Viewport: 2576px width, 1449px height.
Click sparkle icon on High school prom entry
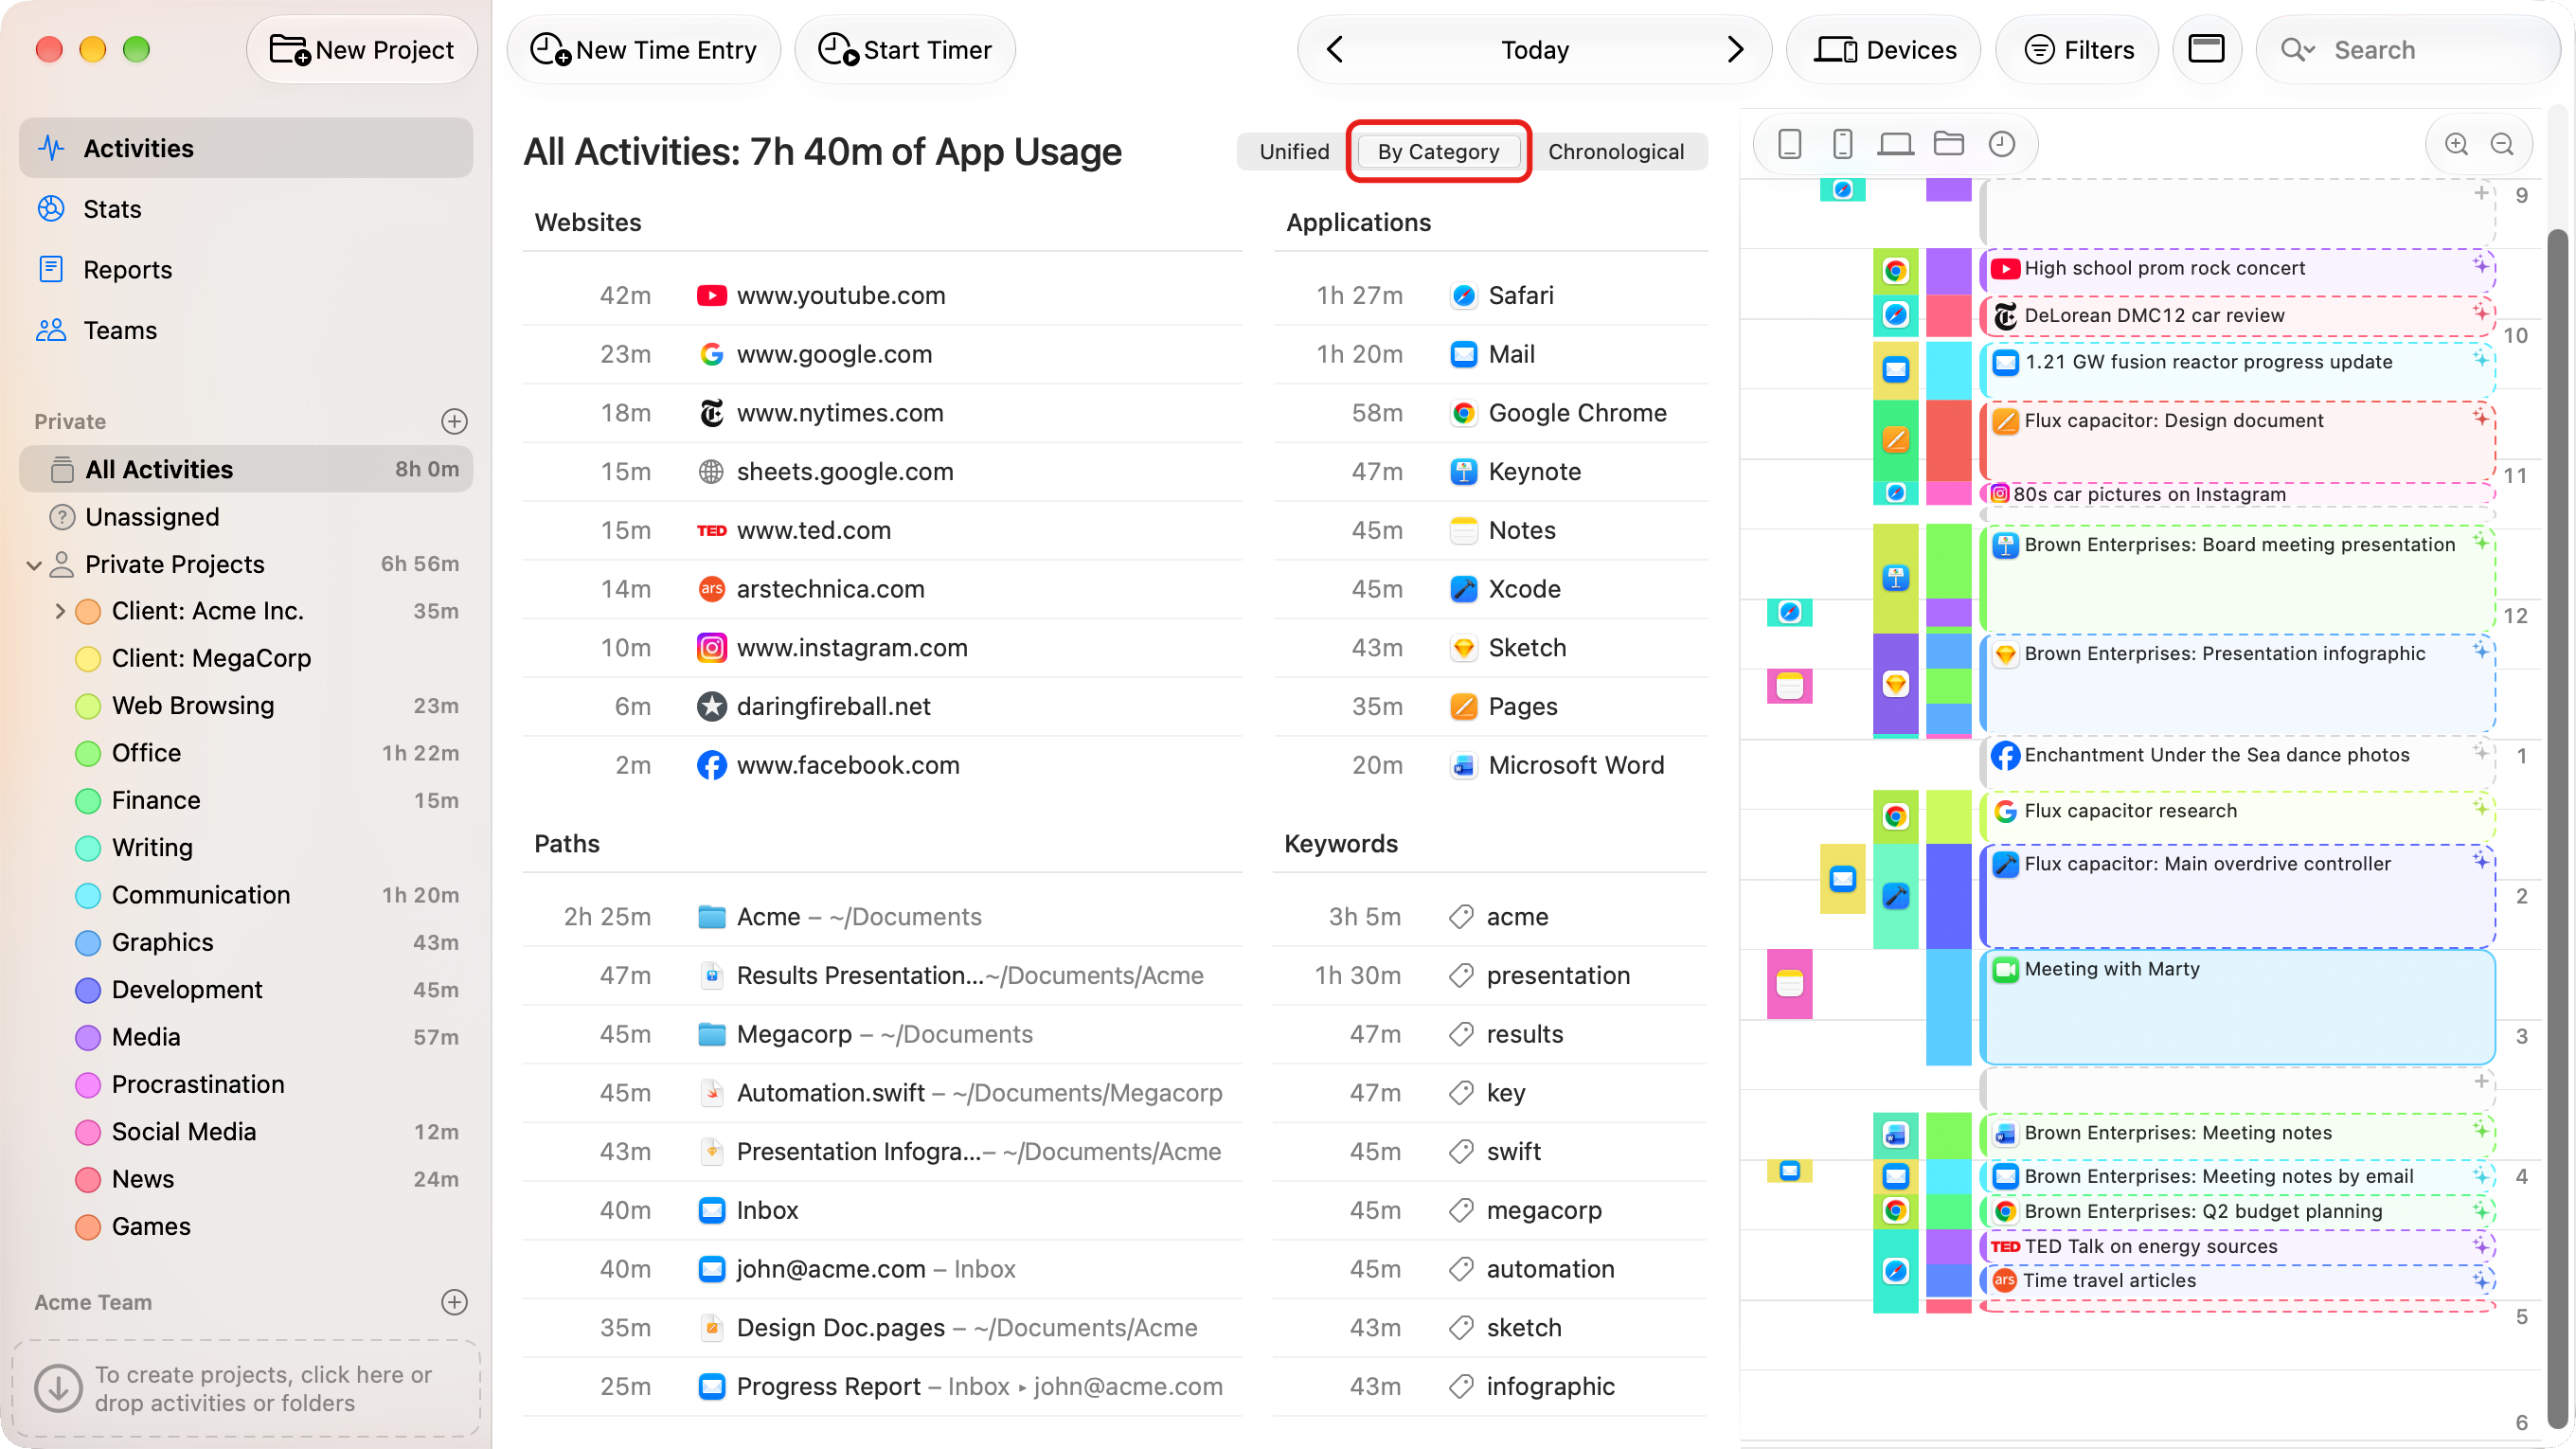2481,264
